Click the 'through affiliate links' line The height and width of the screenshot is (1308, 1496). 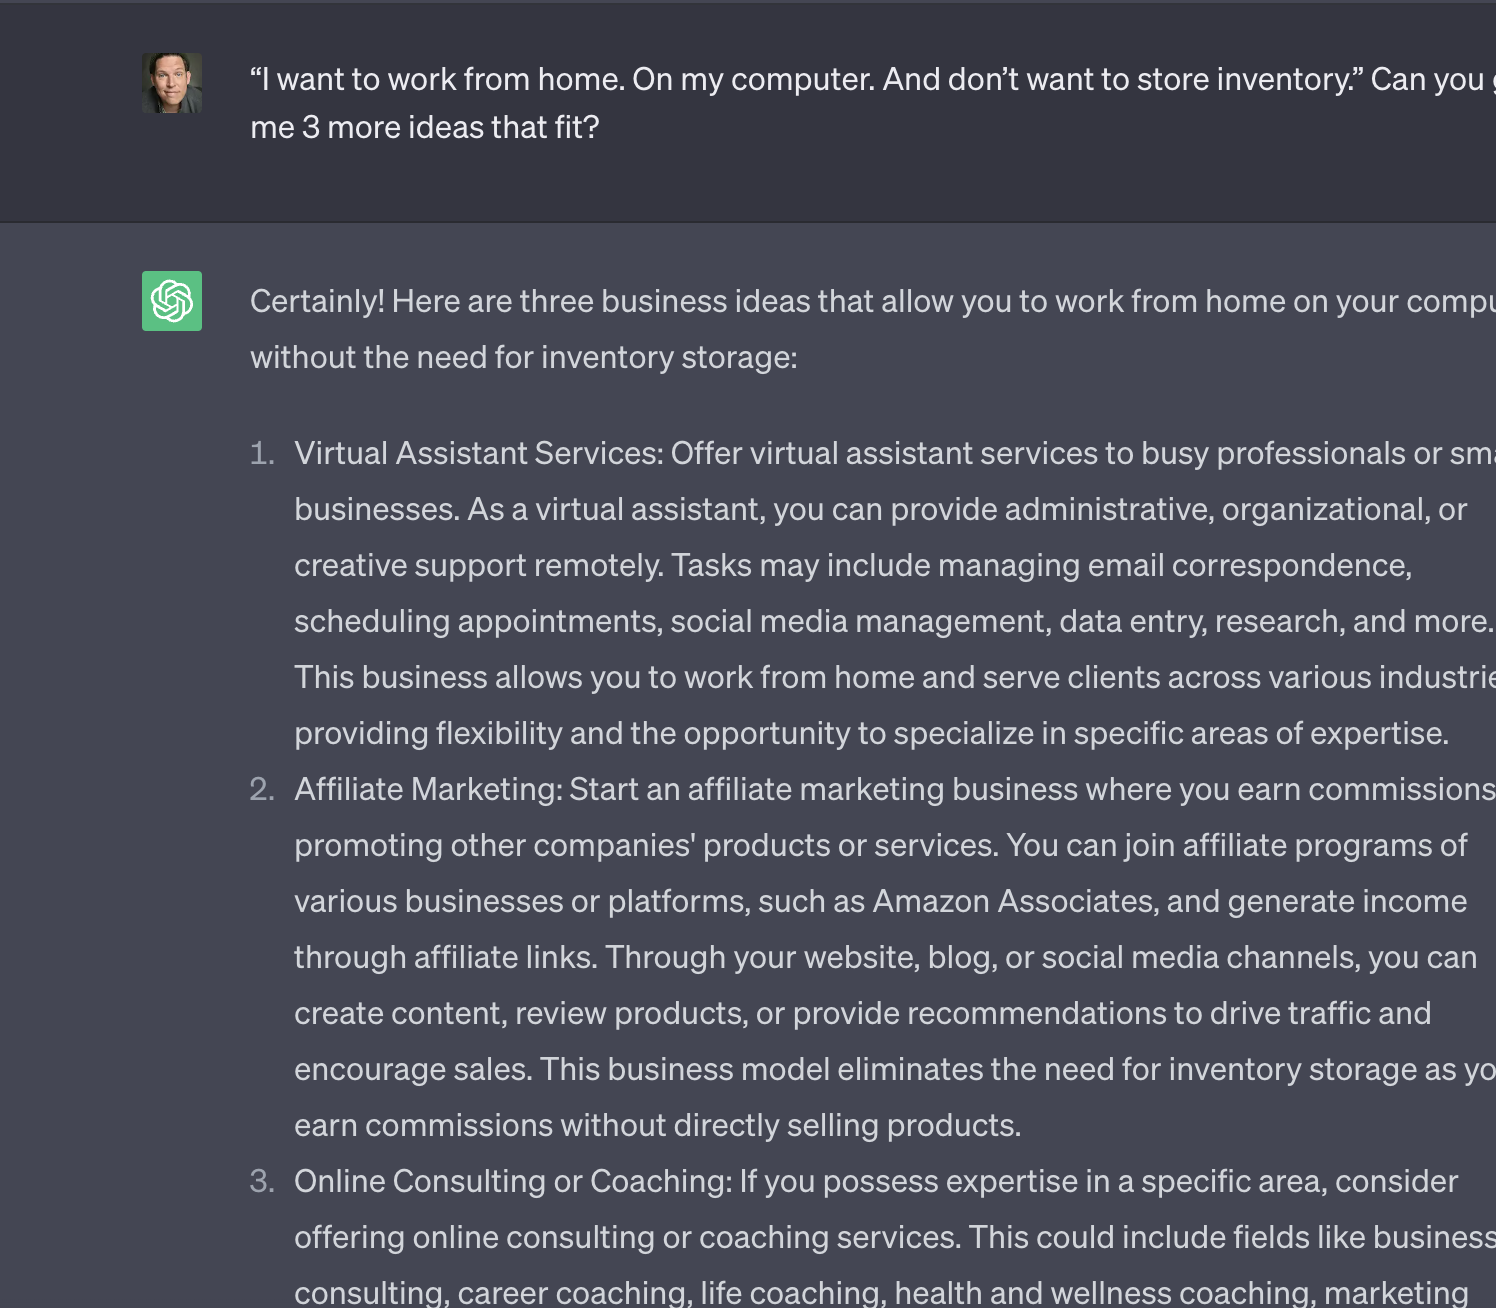click(886, 957)
